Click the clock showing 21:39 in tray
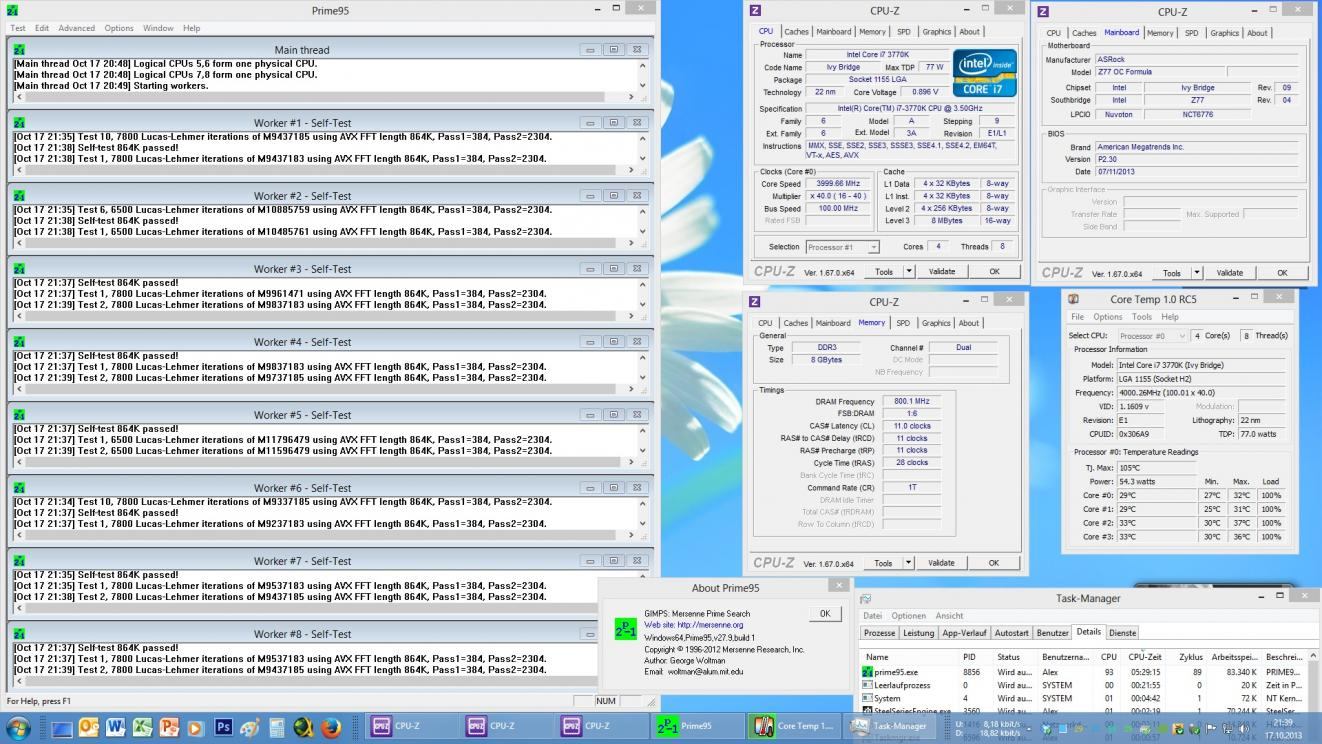The width and height of the screenshot is (1322, 744). (1283, 722)
